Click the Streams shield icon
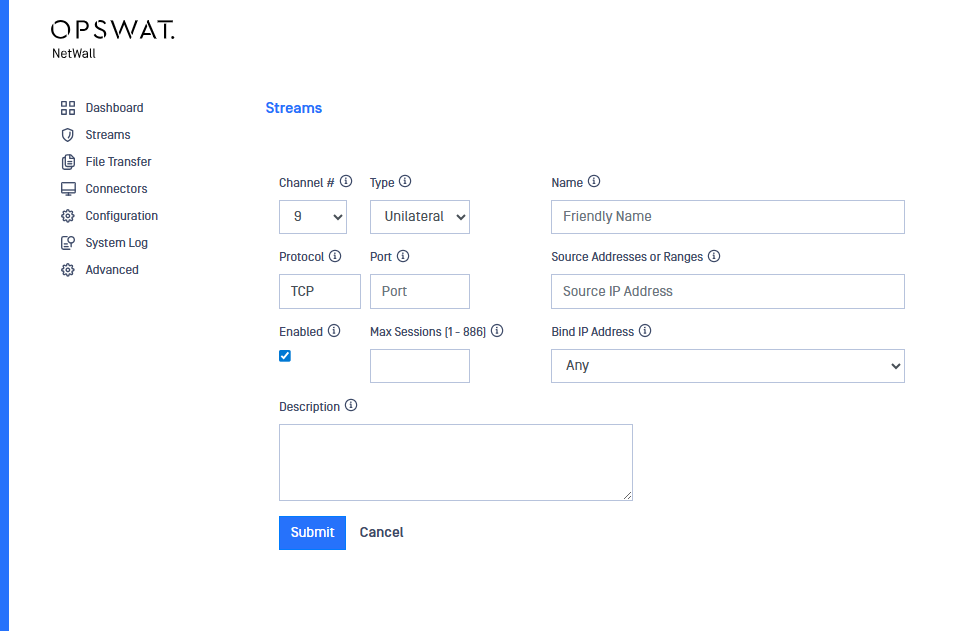This screenshot has width=970, height=631. tap(68, 135)
